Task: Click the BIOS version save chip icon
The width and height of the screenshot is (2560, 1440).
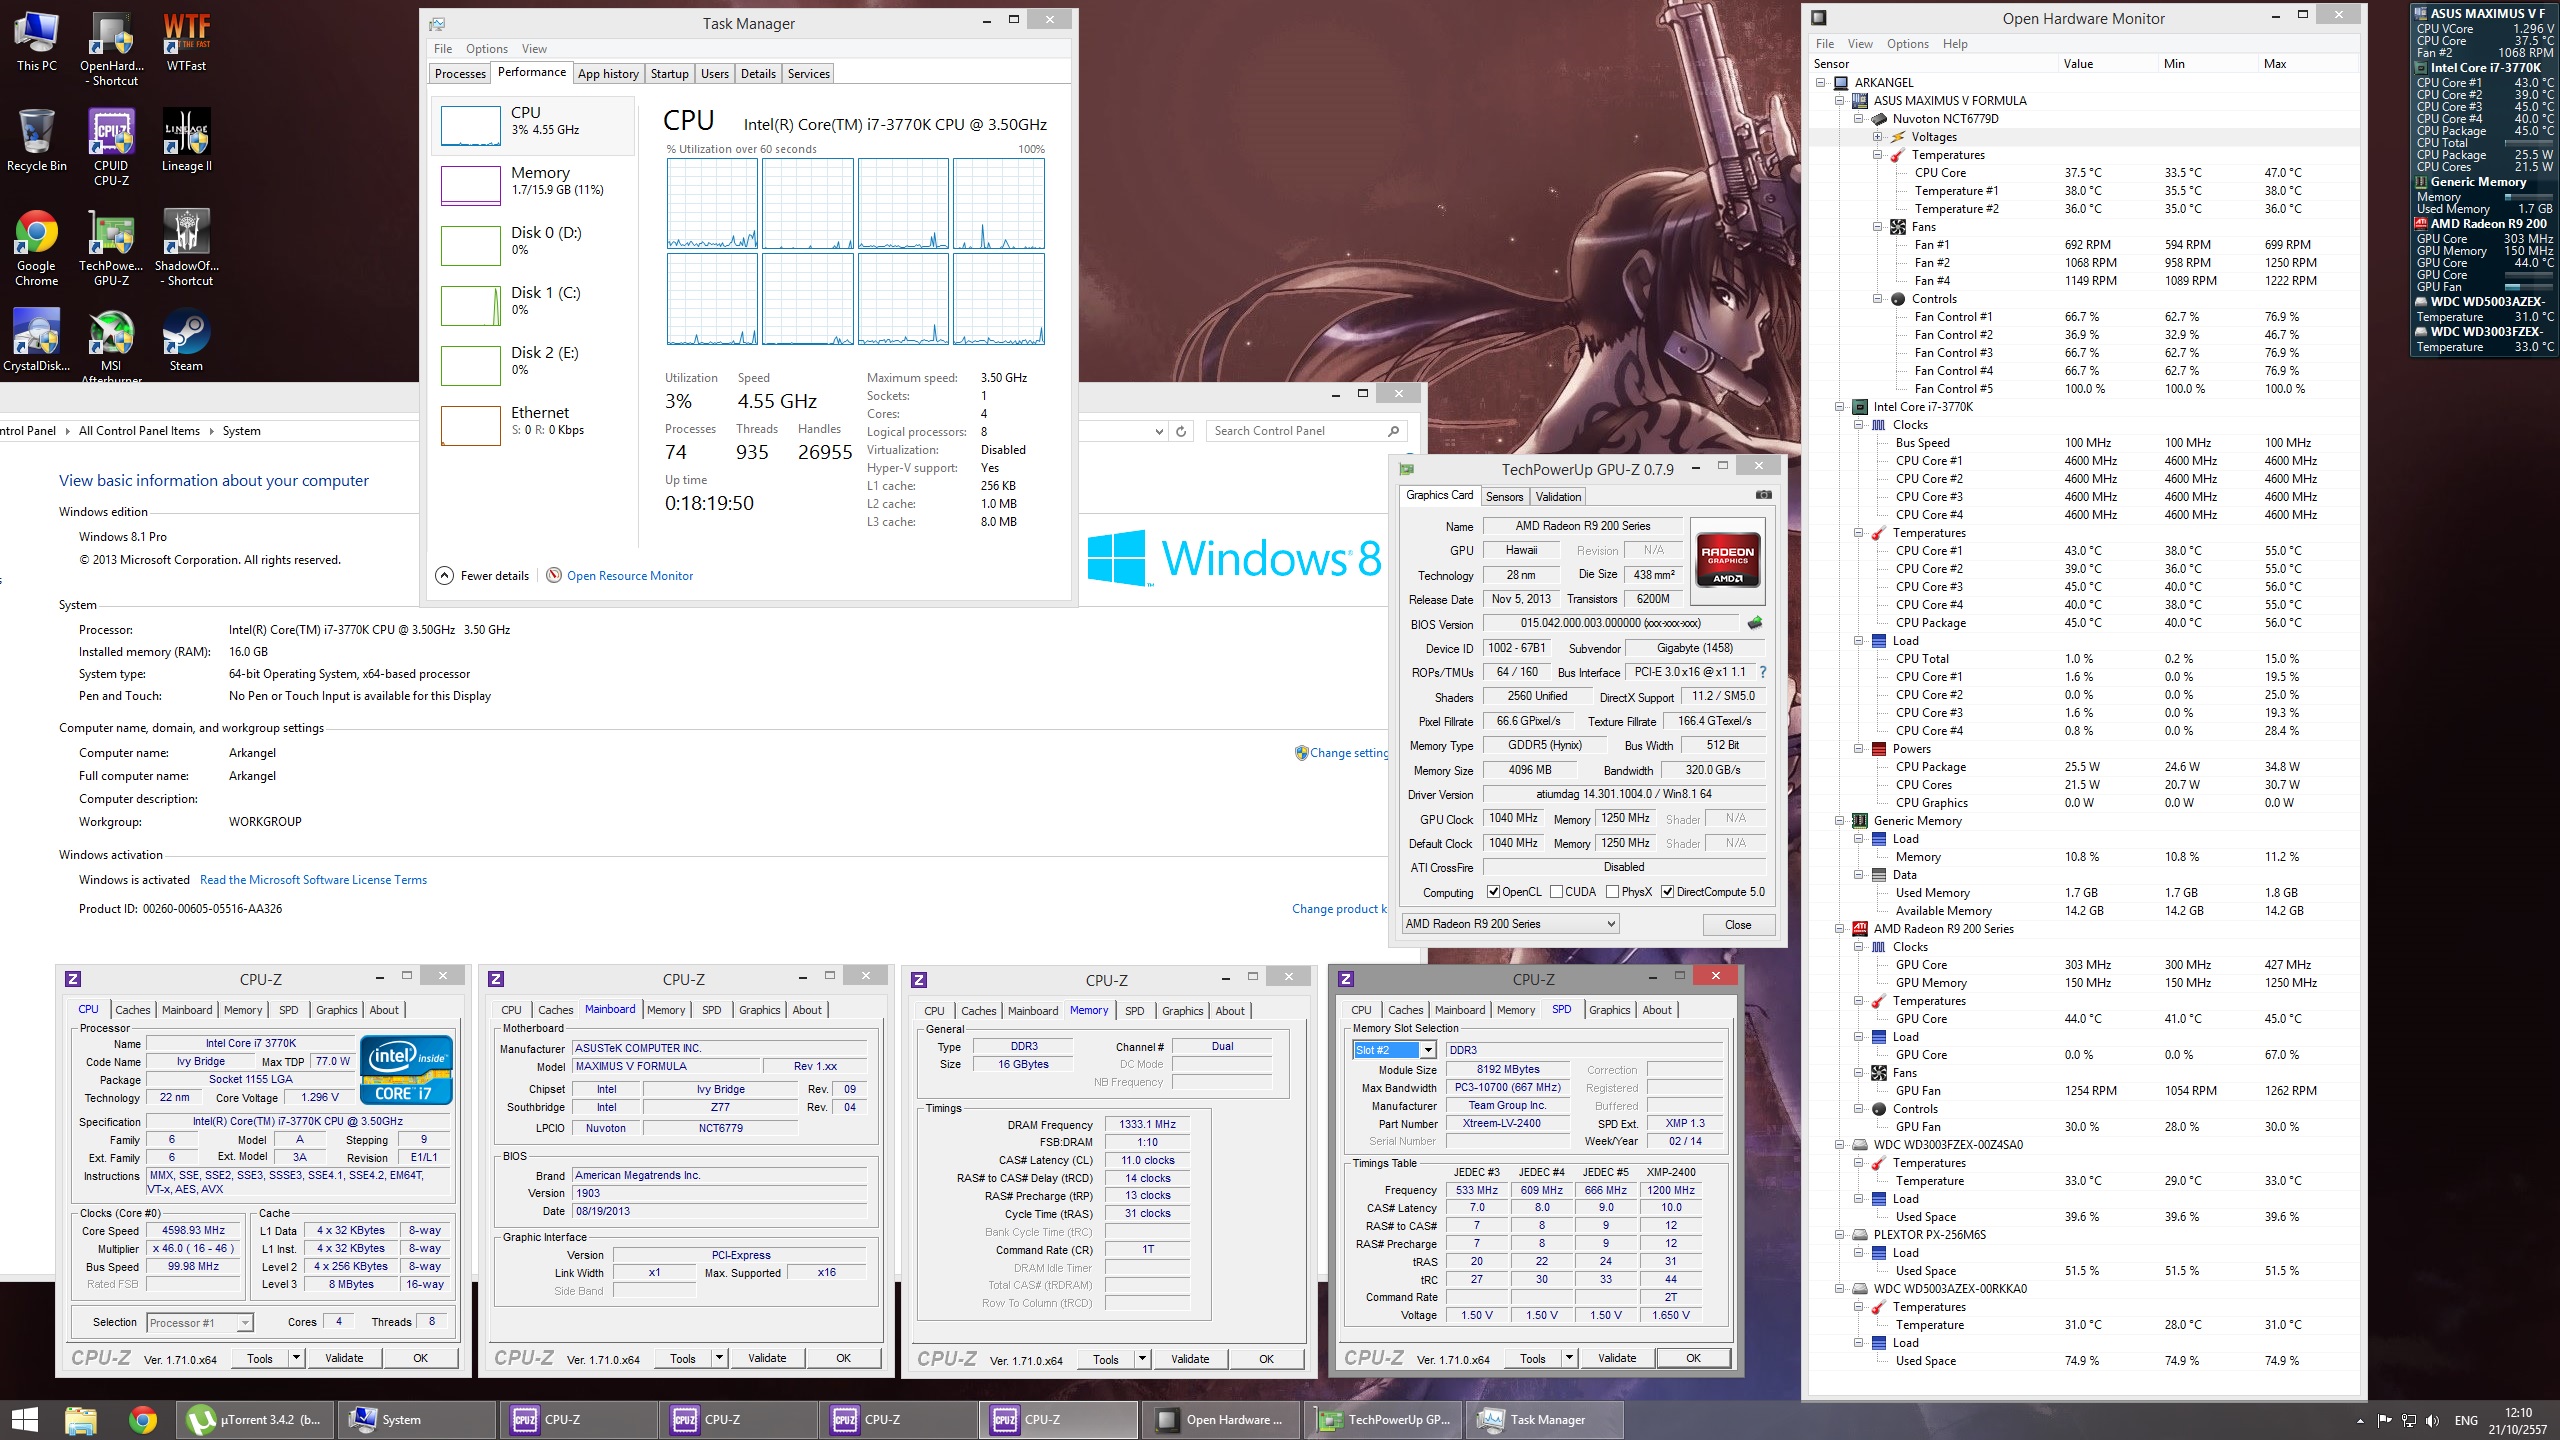Action: (1754, 623)
